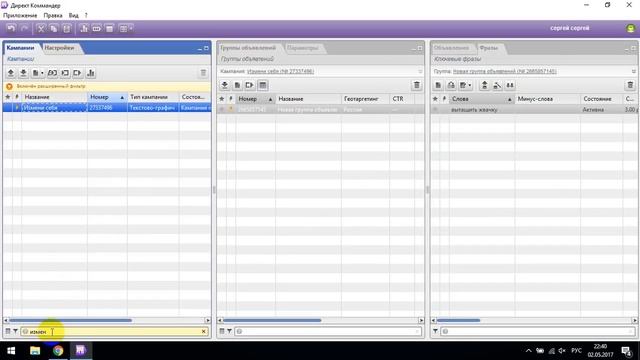Open filter funnel dropdown in Campaigns panel

click(x=15, y=331)
